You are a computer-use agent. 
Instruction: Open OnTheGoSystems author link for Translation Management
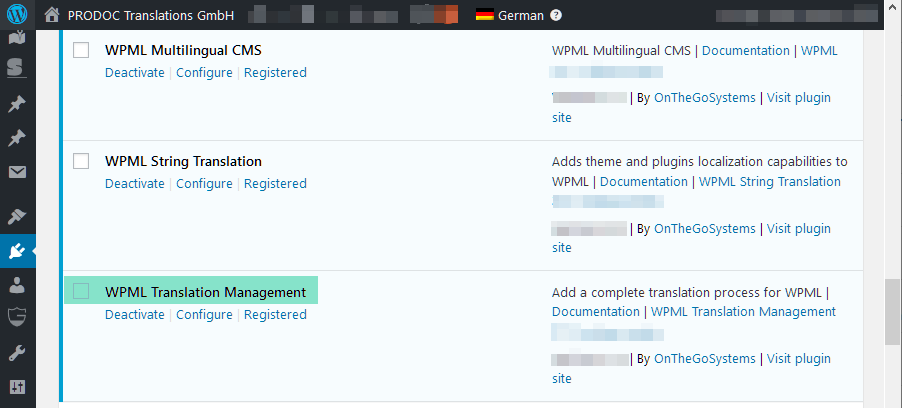pyautogui.click(x=705, y=359)
